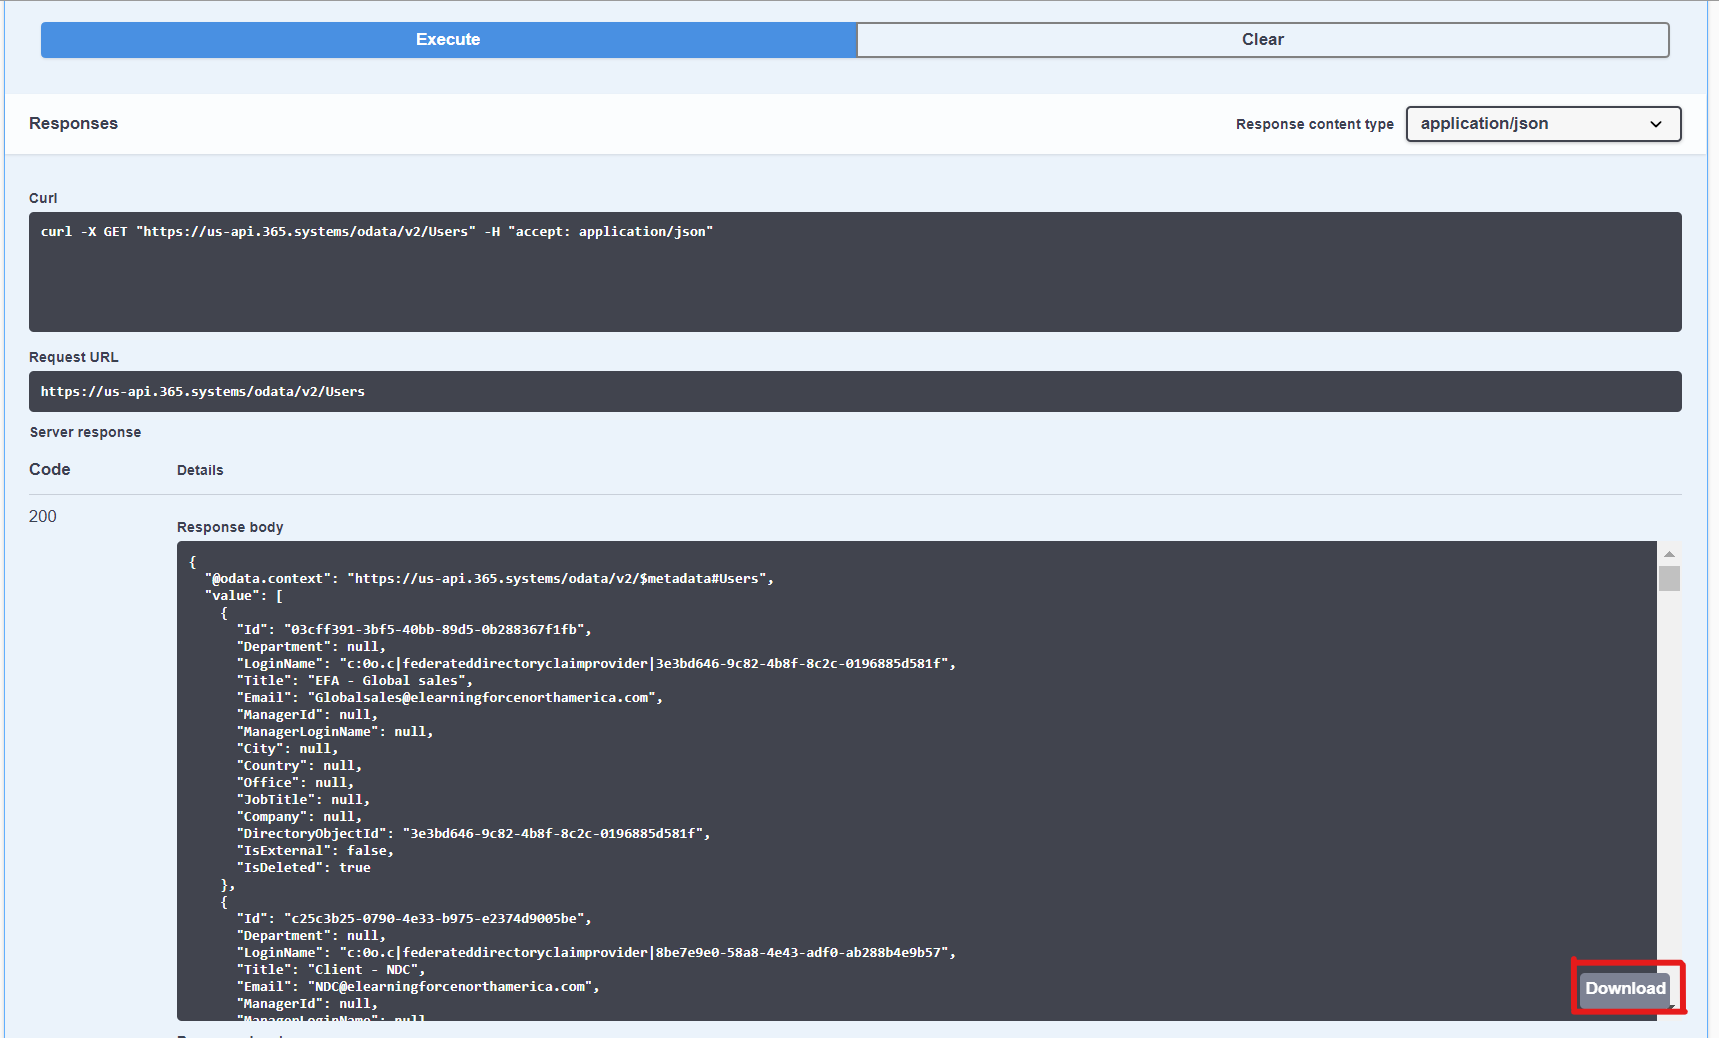Click the Globalsales email value
Screen dimensions: 1719x1038
click(484, 698)
